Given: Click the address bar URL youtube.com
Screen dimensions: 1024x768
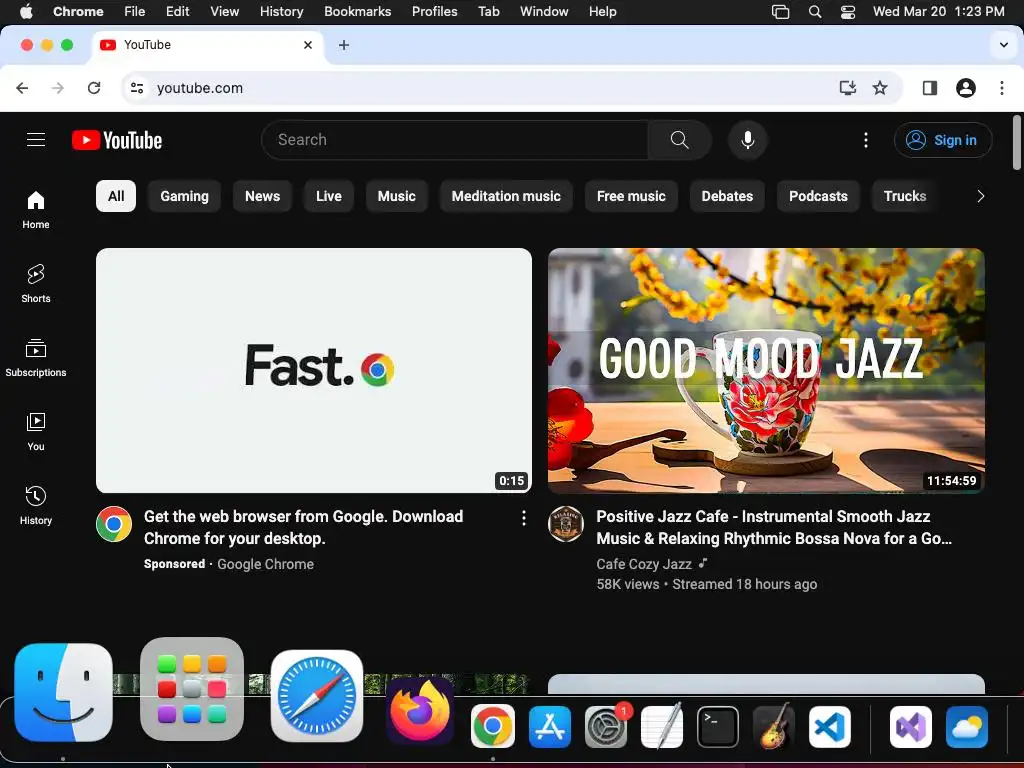Looking at the screenshot, I should [x=200, y=88].
